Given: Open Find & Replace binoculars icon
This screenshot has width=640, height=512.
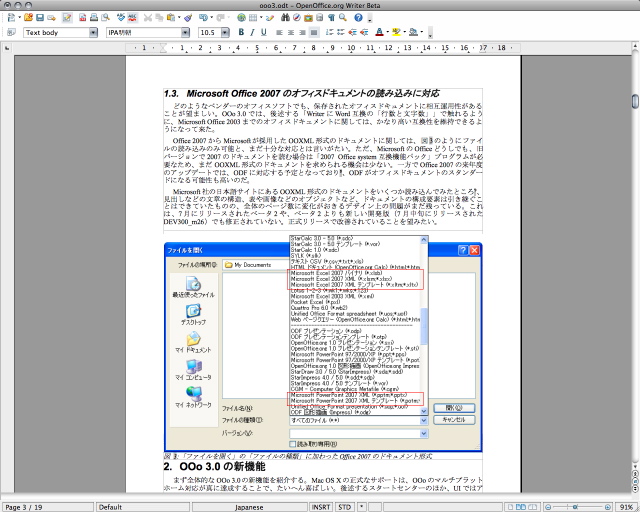Looking at the screenshot, I should [285, 18].
